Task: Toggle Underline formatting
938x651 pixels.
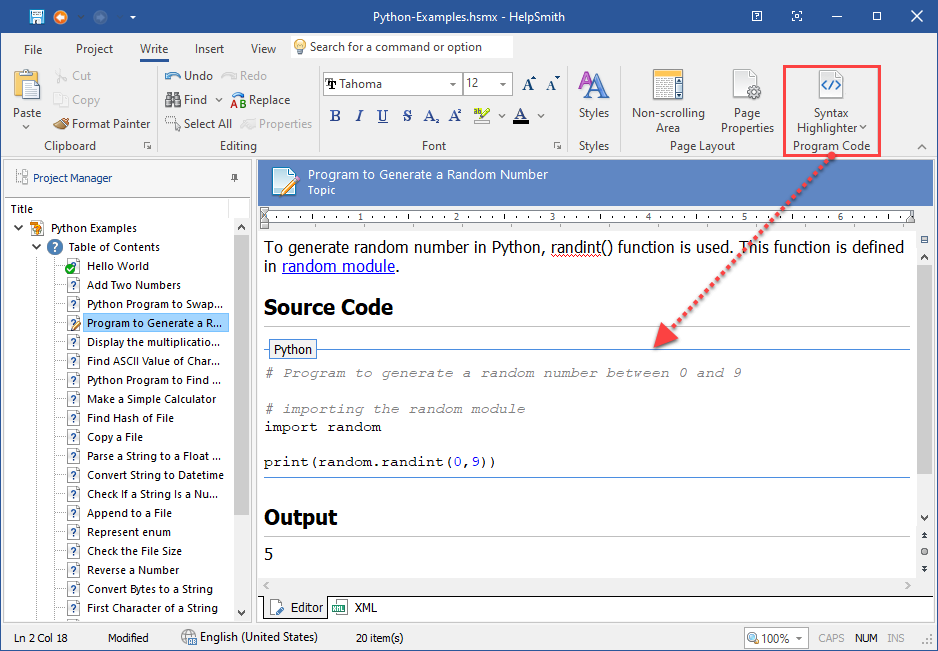Action: coord(383,115)
